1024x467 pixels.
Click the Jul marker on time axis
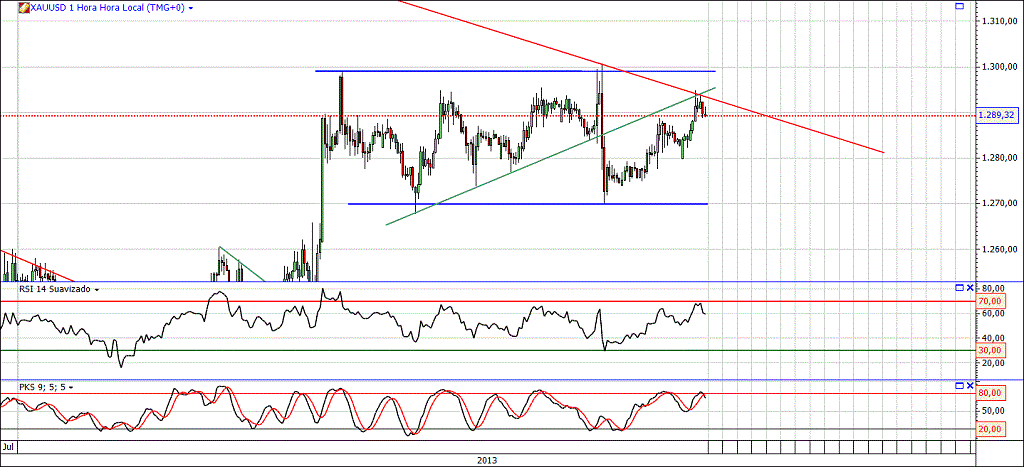[x=8, y=447]
